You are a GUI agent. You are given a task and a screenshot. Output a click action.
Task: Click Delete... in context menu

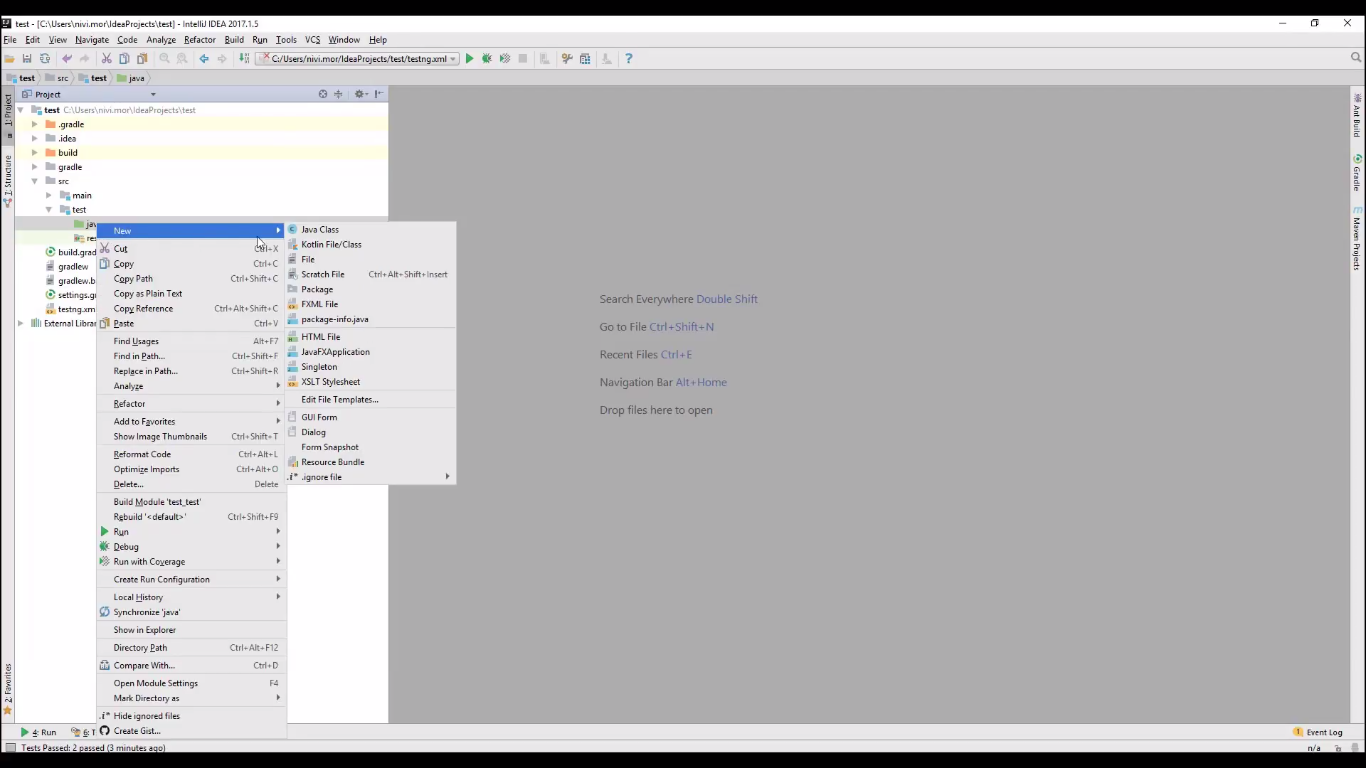[191, 484]
